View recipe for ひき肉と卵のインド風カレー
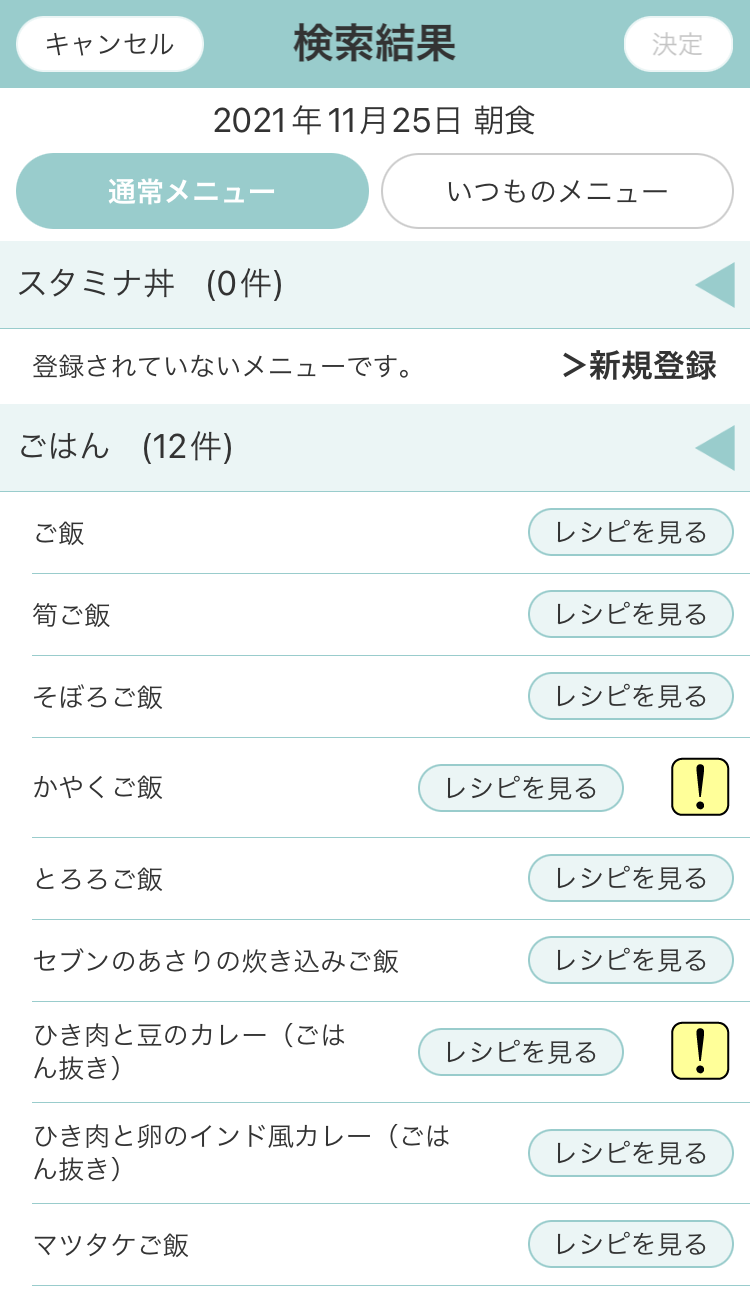This screenshot has height=1294, width=750. coord(630,1153)
